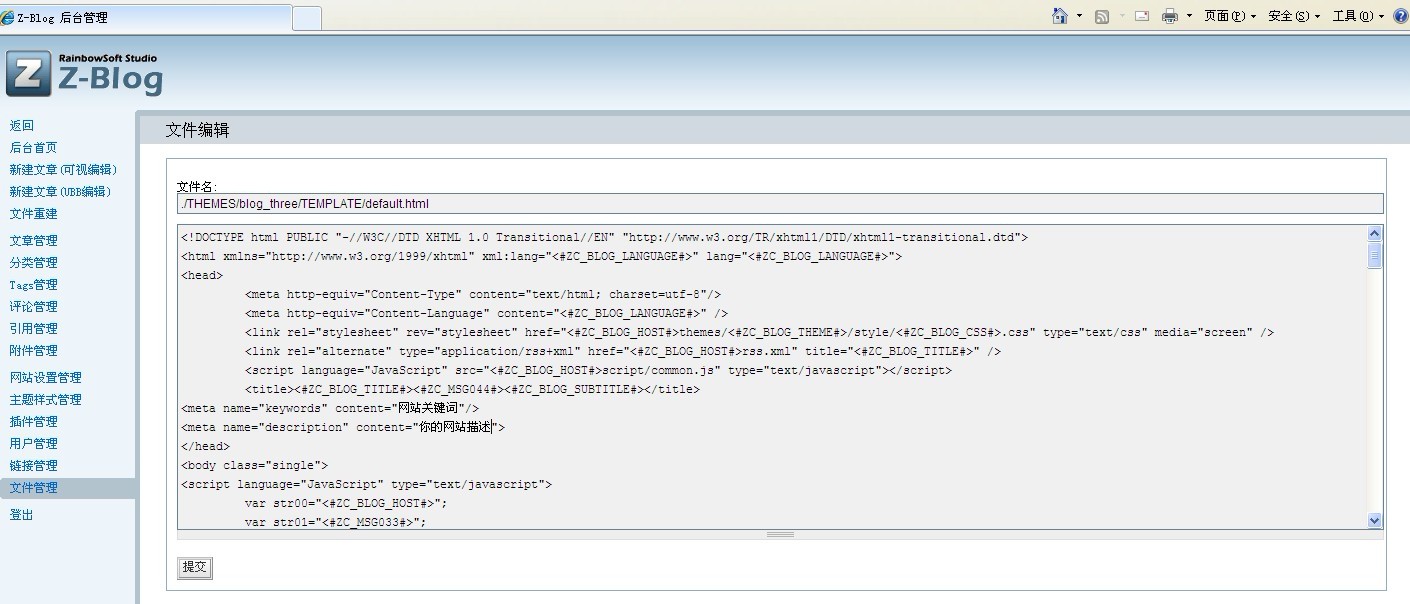Click the IE Home icon
This screenshot has width=1410, height=604.
pos(1060,16)
